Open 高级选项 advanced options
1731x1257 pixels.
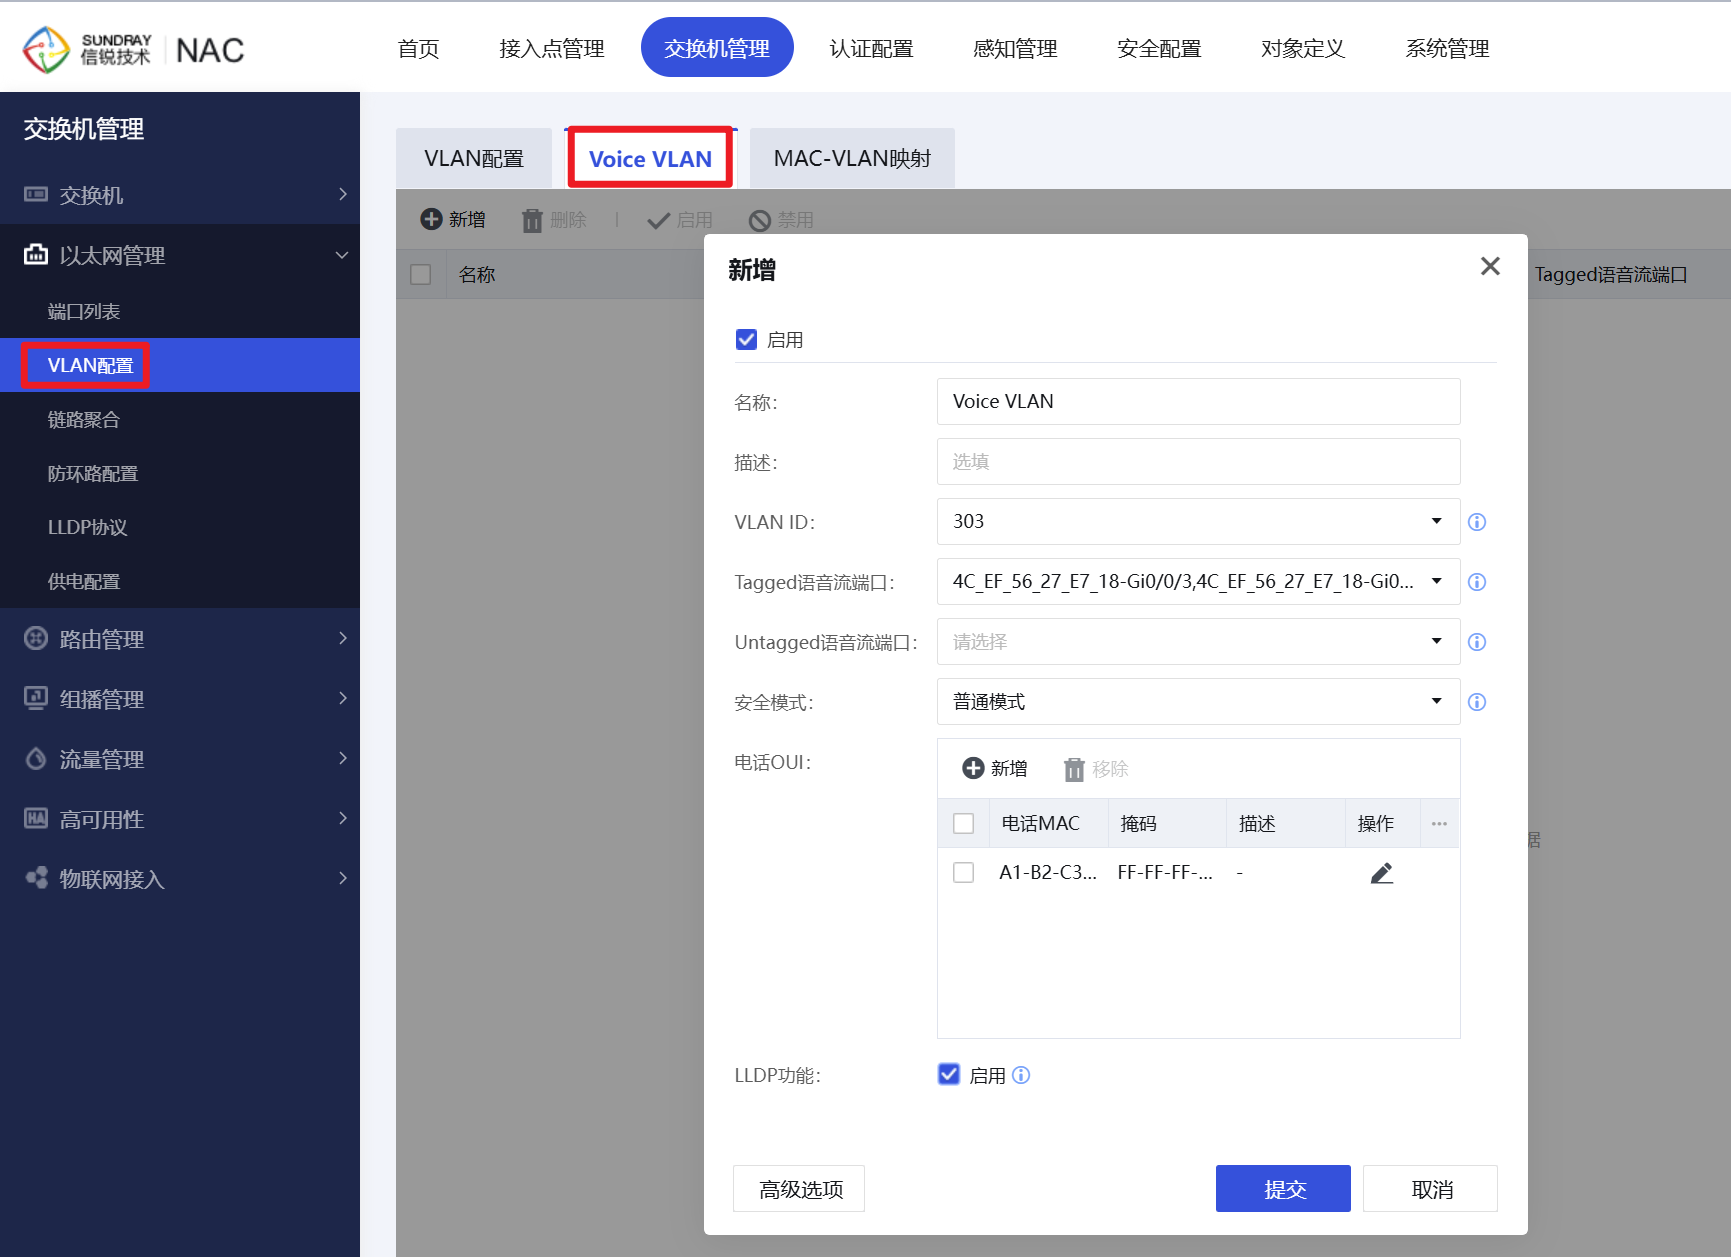[799, 1188]
